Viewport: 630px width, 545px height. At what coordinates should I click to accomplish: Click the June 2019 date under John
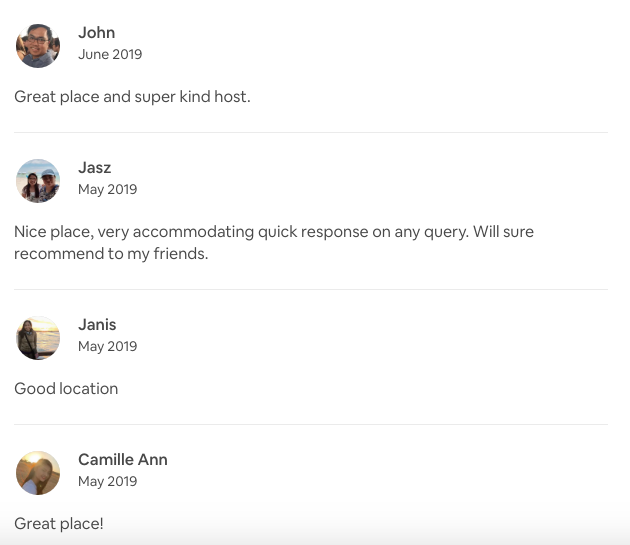(110, 54)
